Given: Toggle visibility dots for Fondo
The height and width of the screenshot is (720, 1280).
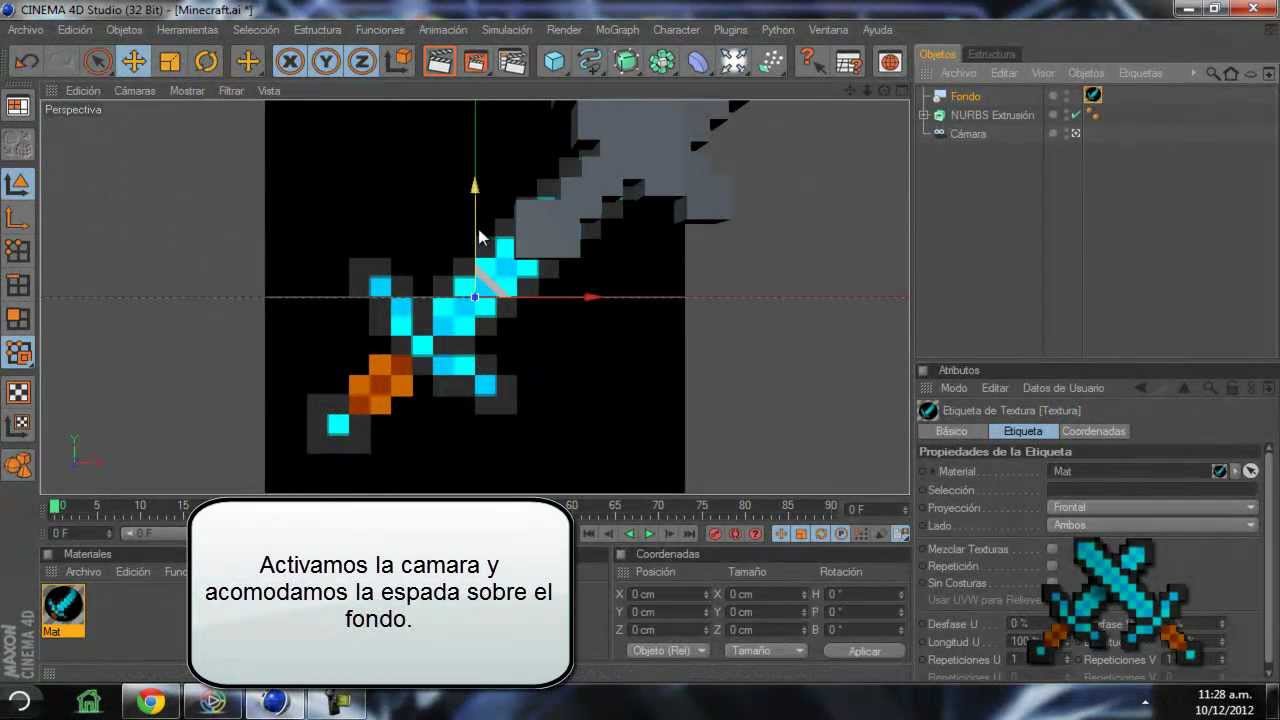Looking at the screenshot, I should point(1066,96).
